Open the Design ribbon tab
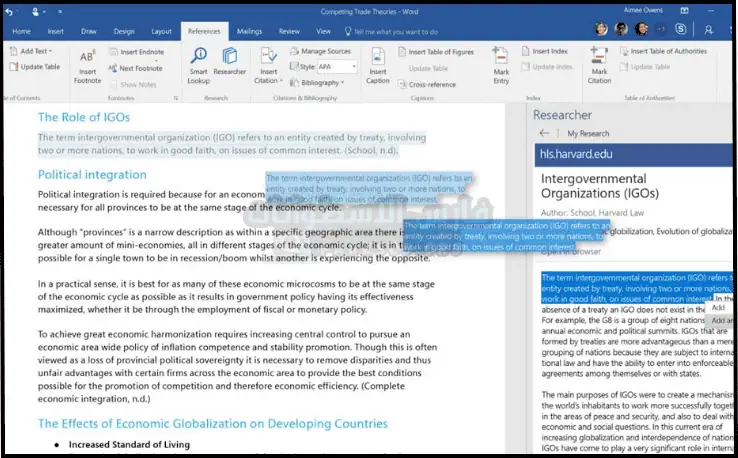This screenshot has width=738, height=458. pos(124,32)
